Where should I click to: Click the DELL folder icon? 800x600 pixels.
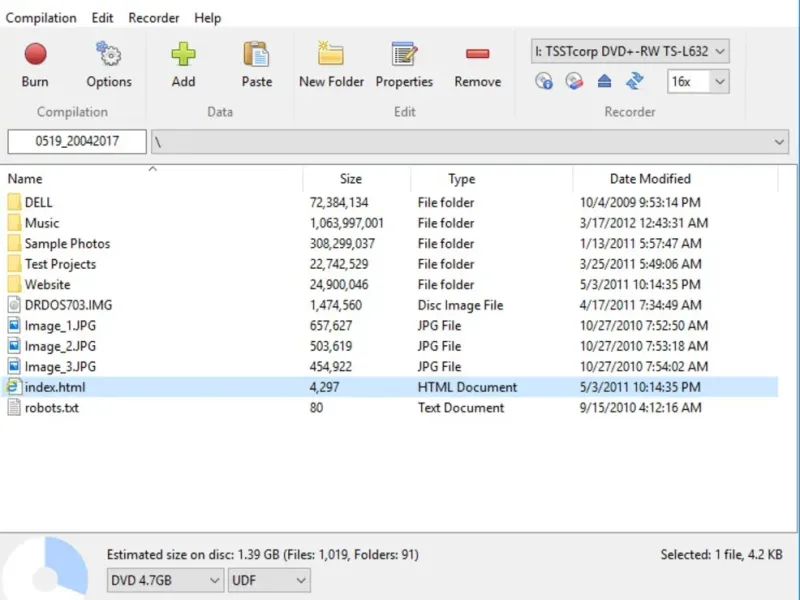pyautogui.click(x=14, y=202)
